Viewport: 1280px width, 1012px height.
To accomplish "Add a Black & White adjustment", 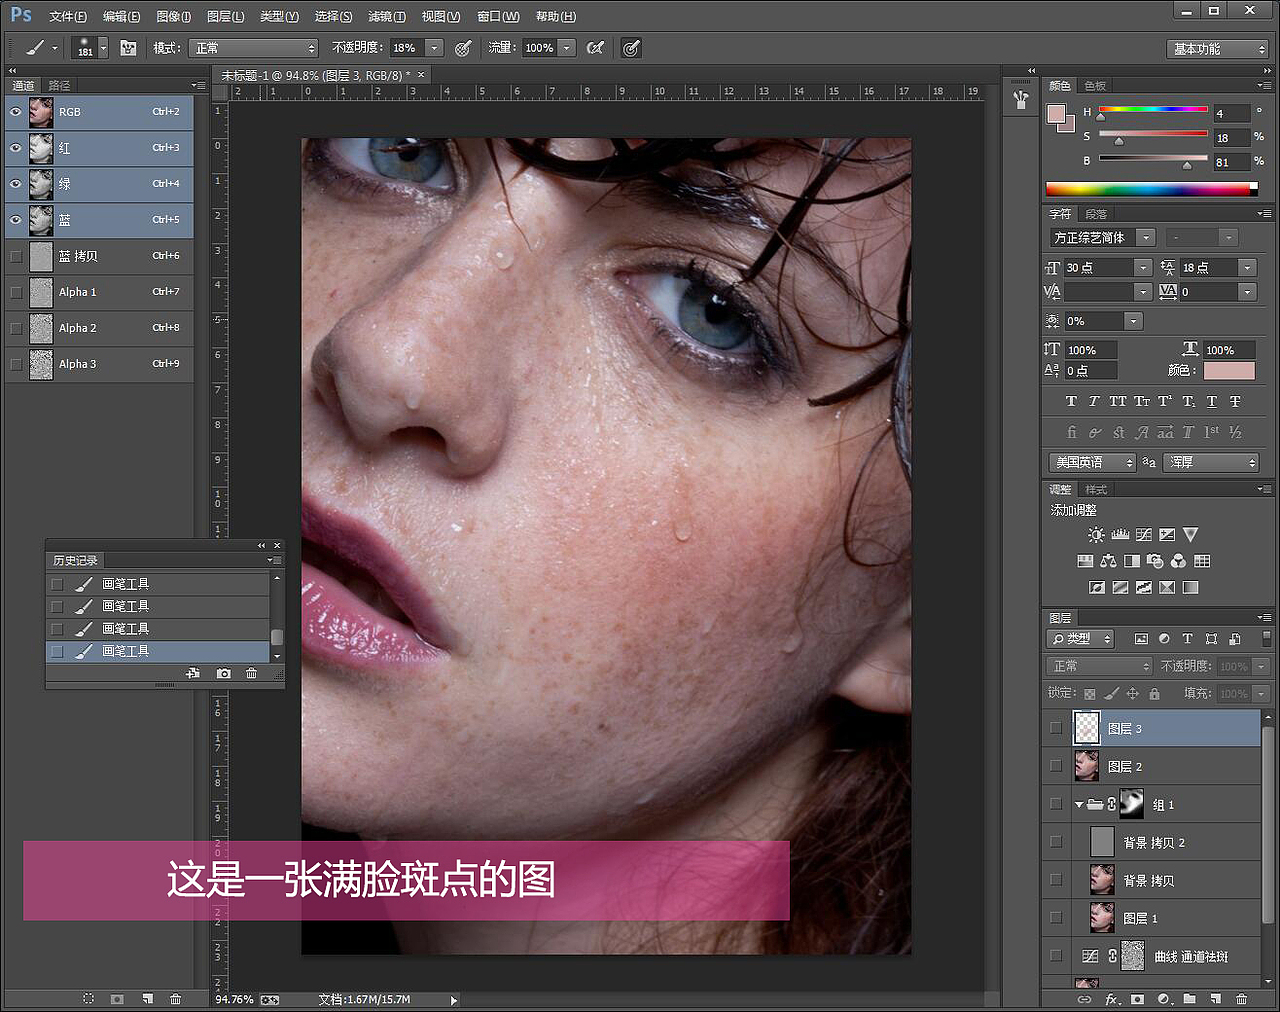I will pyautogui.click(x=1132, y=561).
